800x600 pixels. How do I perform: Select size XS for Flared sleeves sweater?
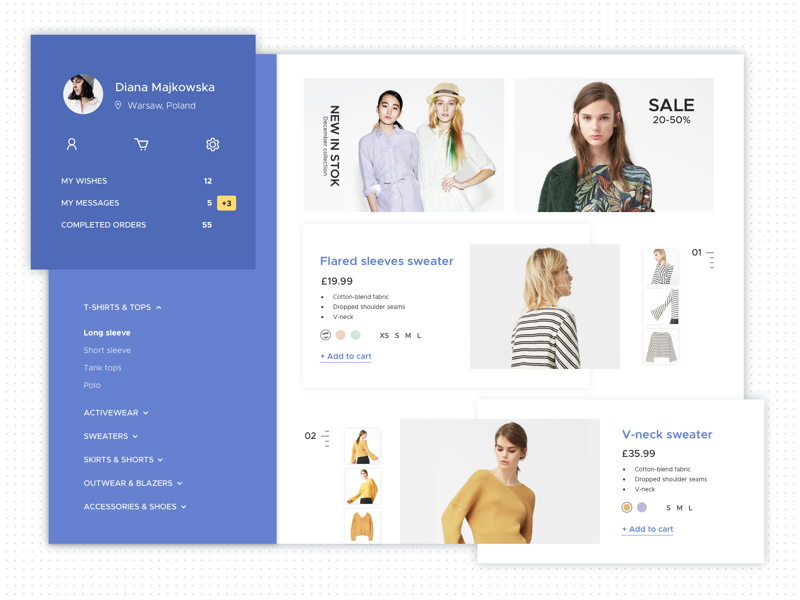384,336
